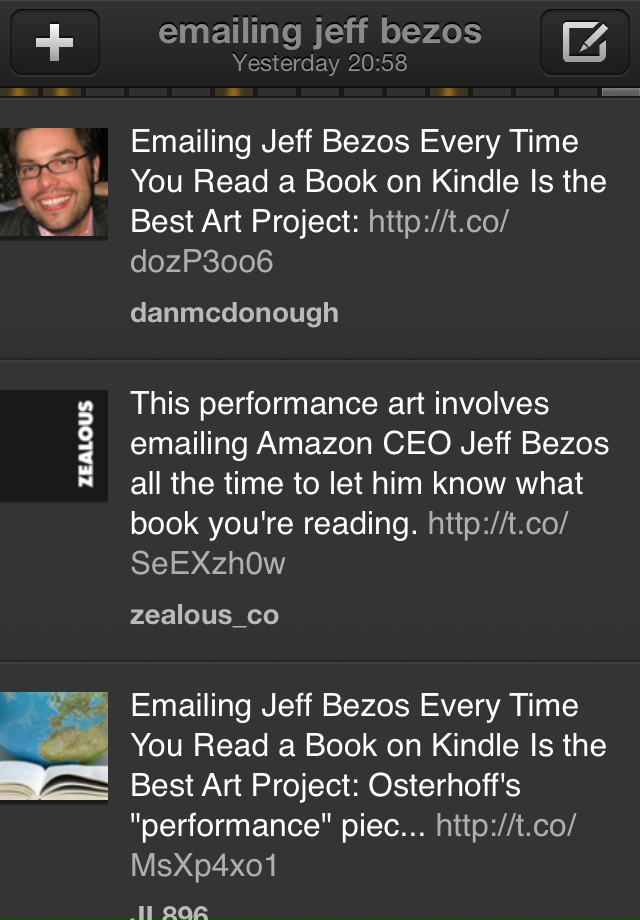
Task: Tap the ZEALOUS avatar image
Action: click(x=54, y=444)
